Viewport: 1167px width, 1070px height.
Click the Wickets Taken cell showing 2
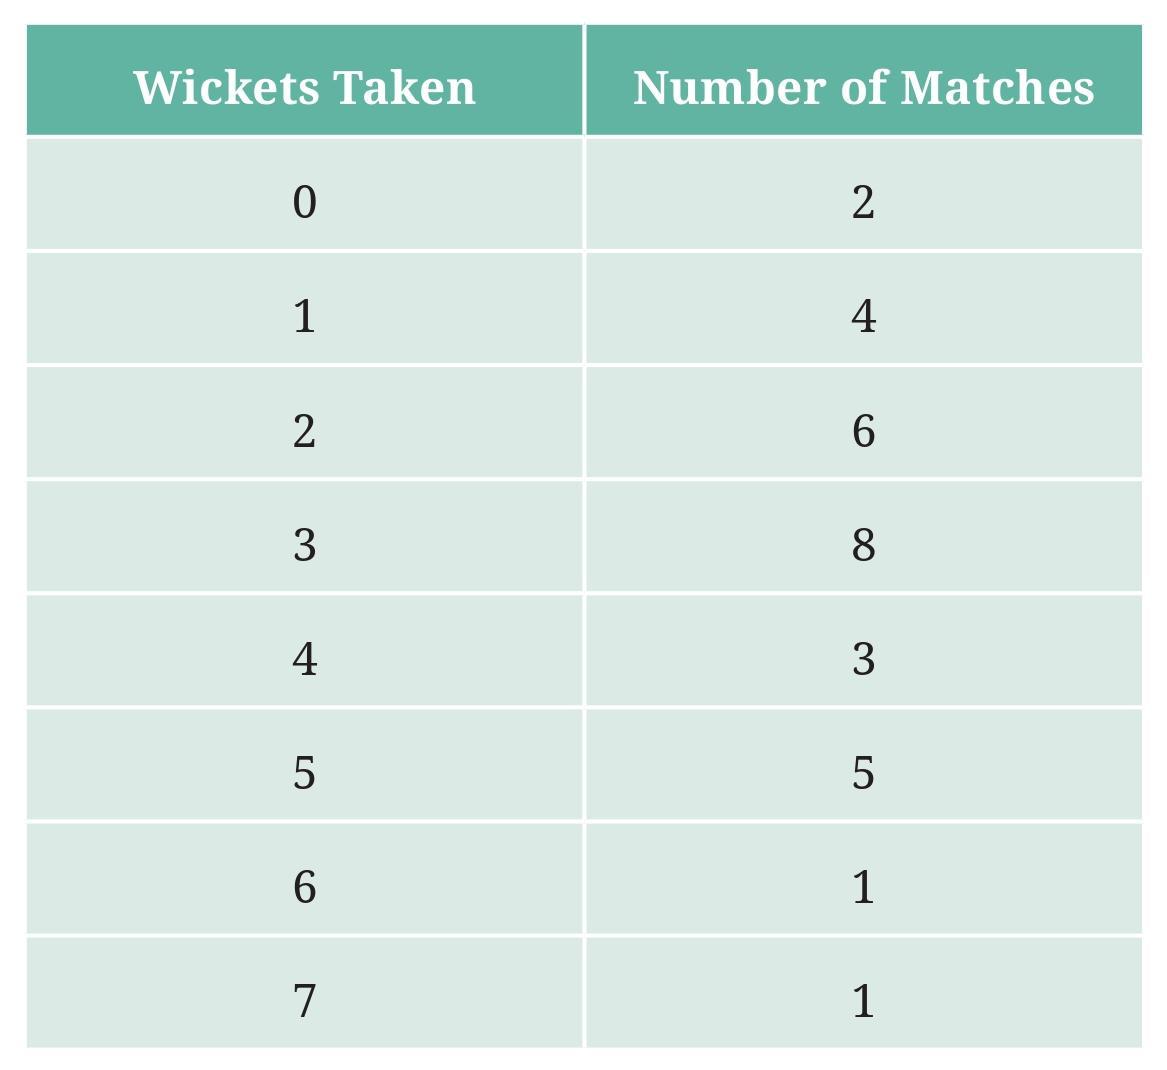click(304, 430)
